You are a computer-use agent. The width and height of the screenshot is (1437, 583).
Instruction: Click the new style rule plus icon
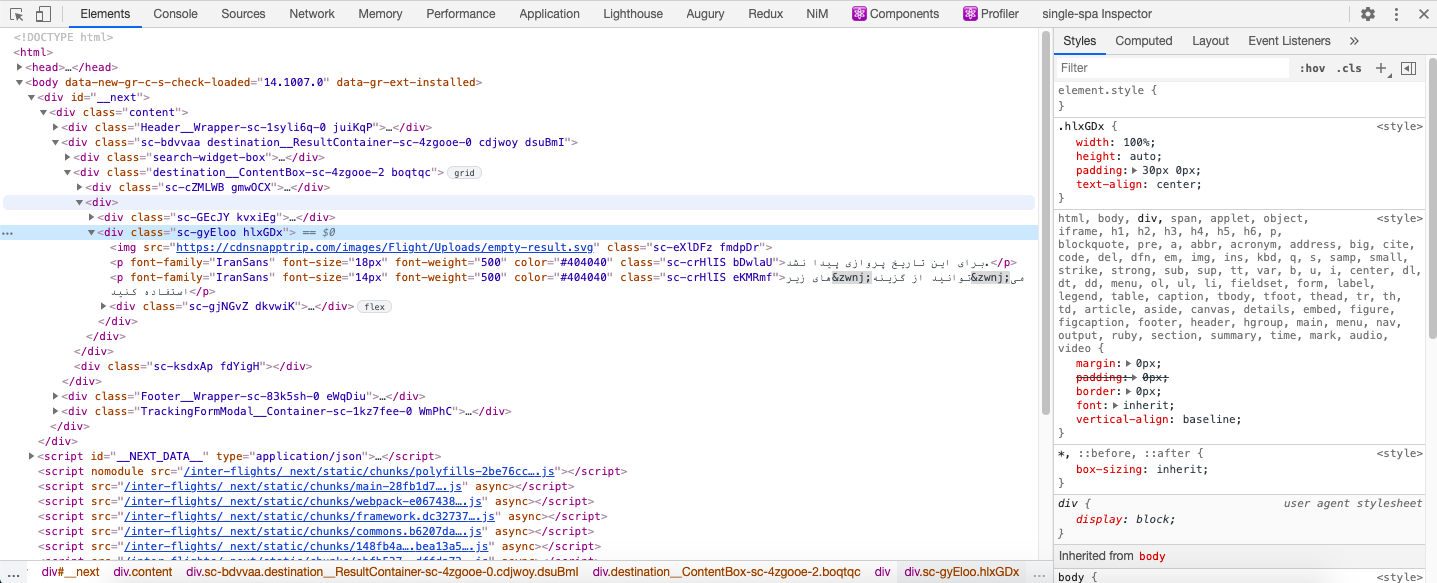pos(1381,68)
